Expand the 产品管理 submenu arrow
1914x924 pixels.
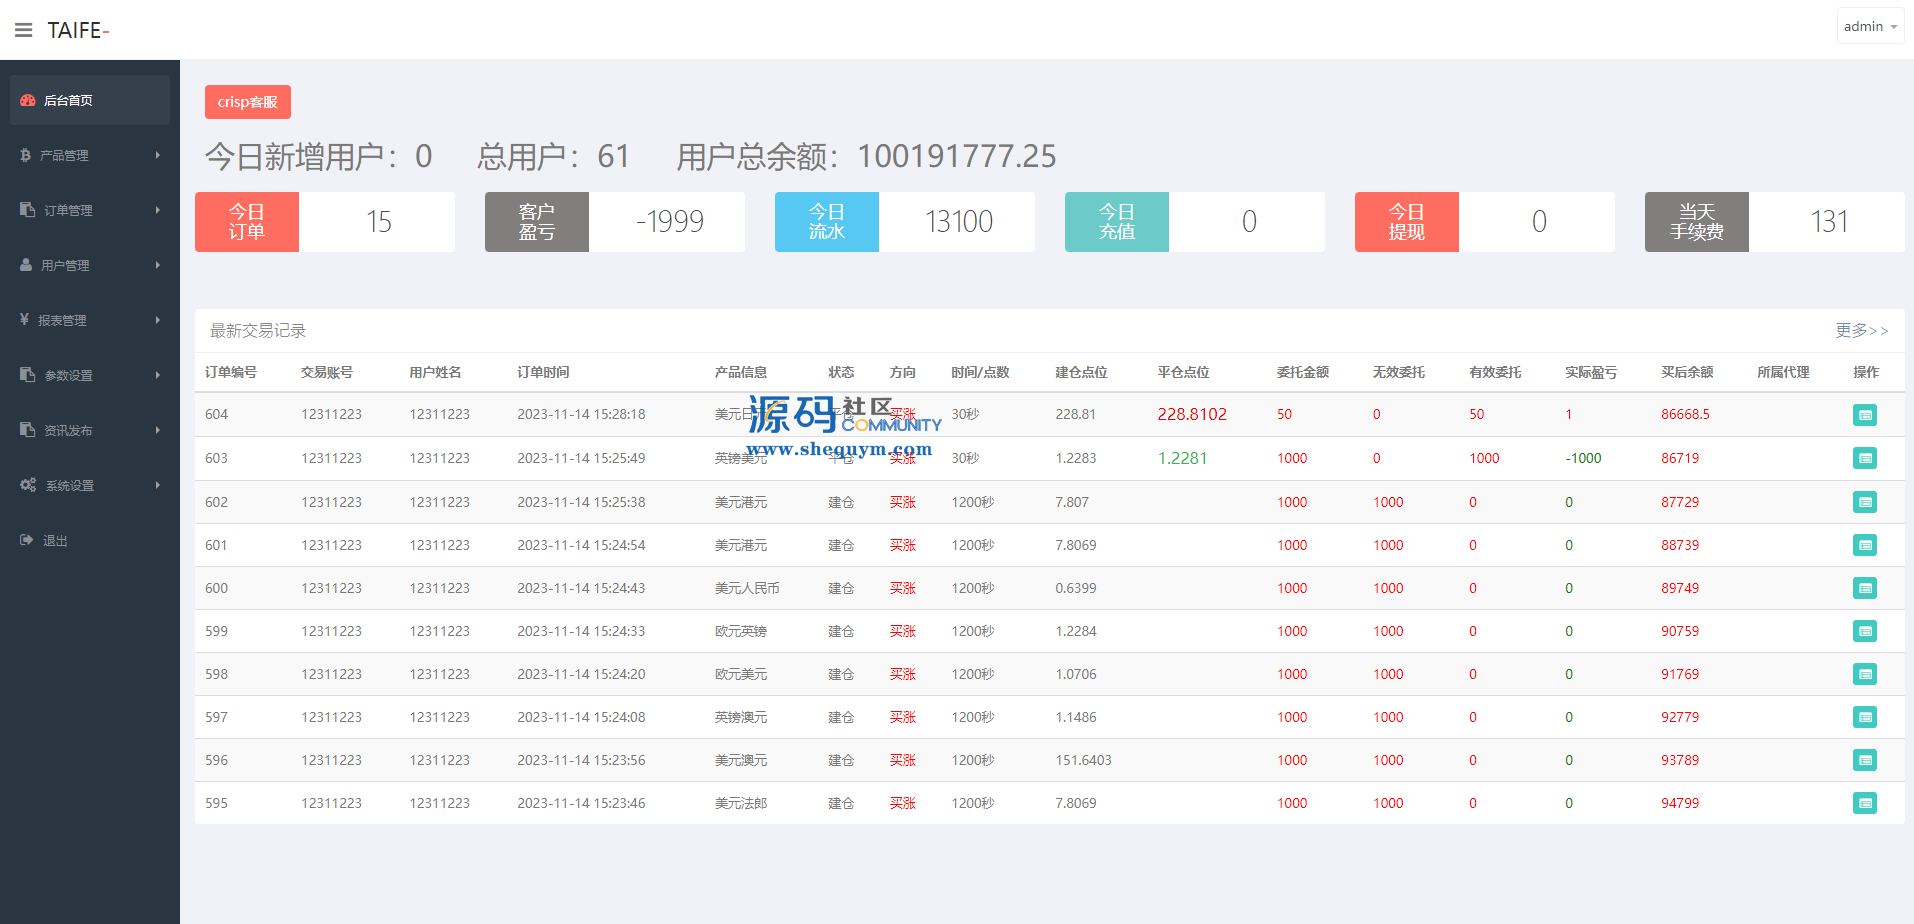(x=157, y=155)
